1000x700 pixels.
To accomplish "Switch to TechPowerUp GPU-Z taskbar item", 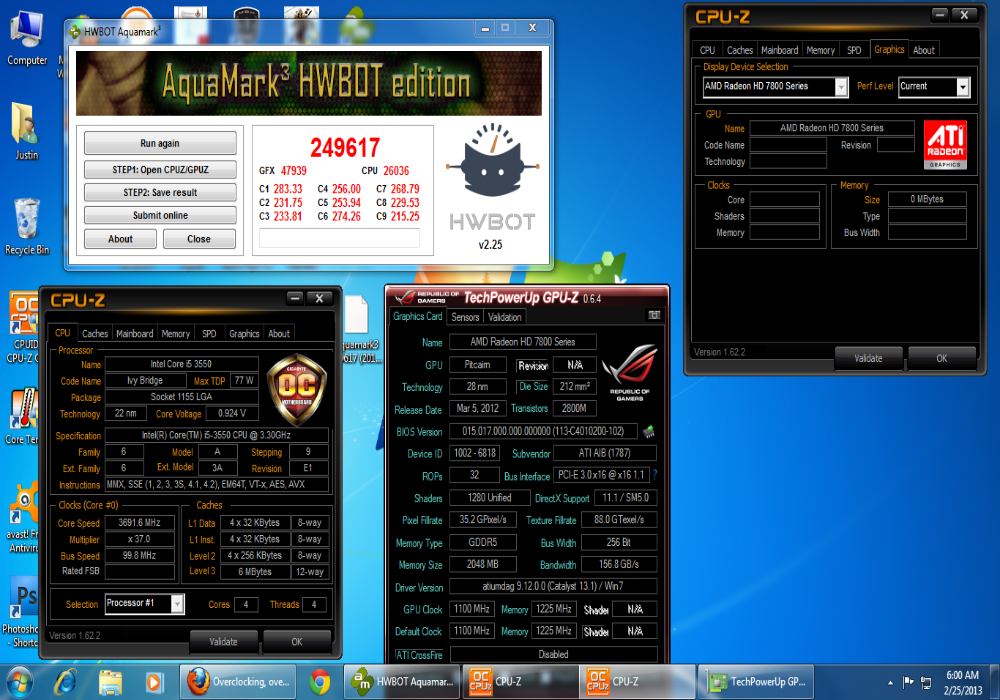I will (757, 682).
